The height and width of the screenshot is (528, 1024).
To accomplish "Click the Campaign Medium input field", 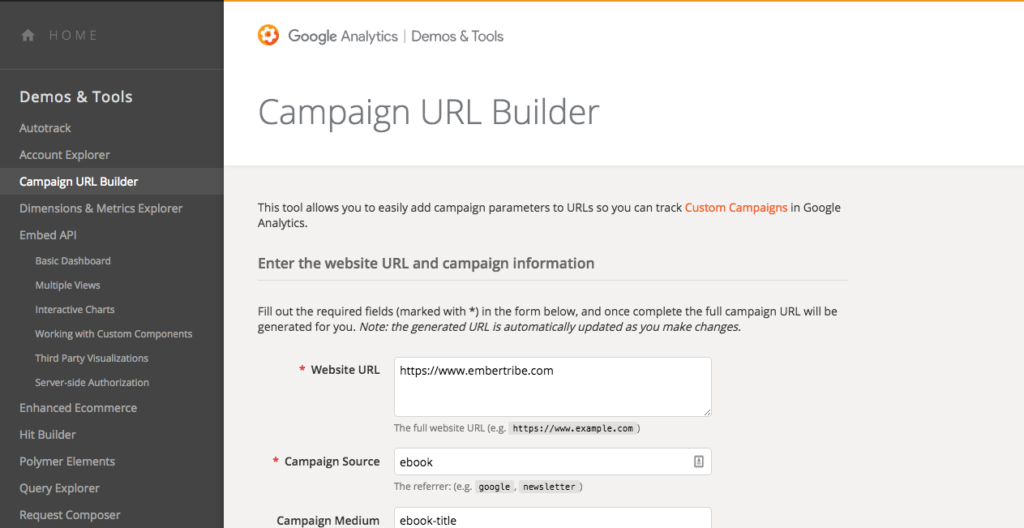I will tap(552, 518).
